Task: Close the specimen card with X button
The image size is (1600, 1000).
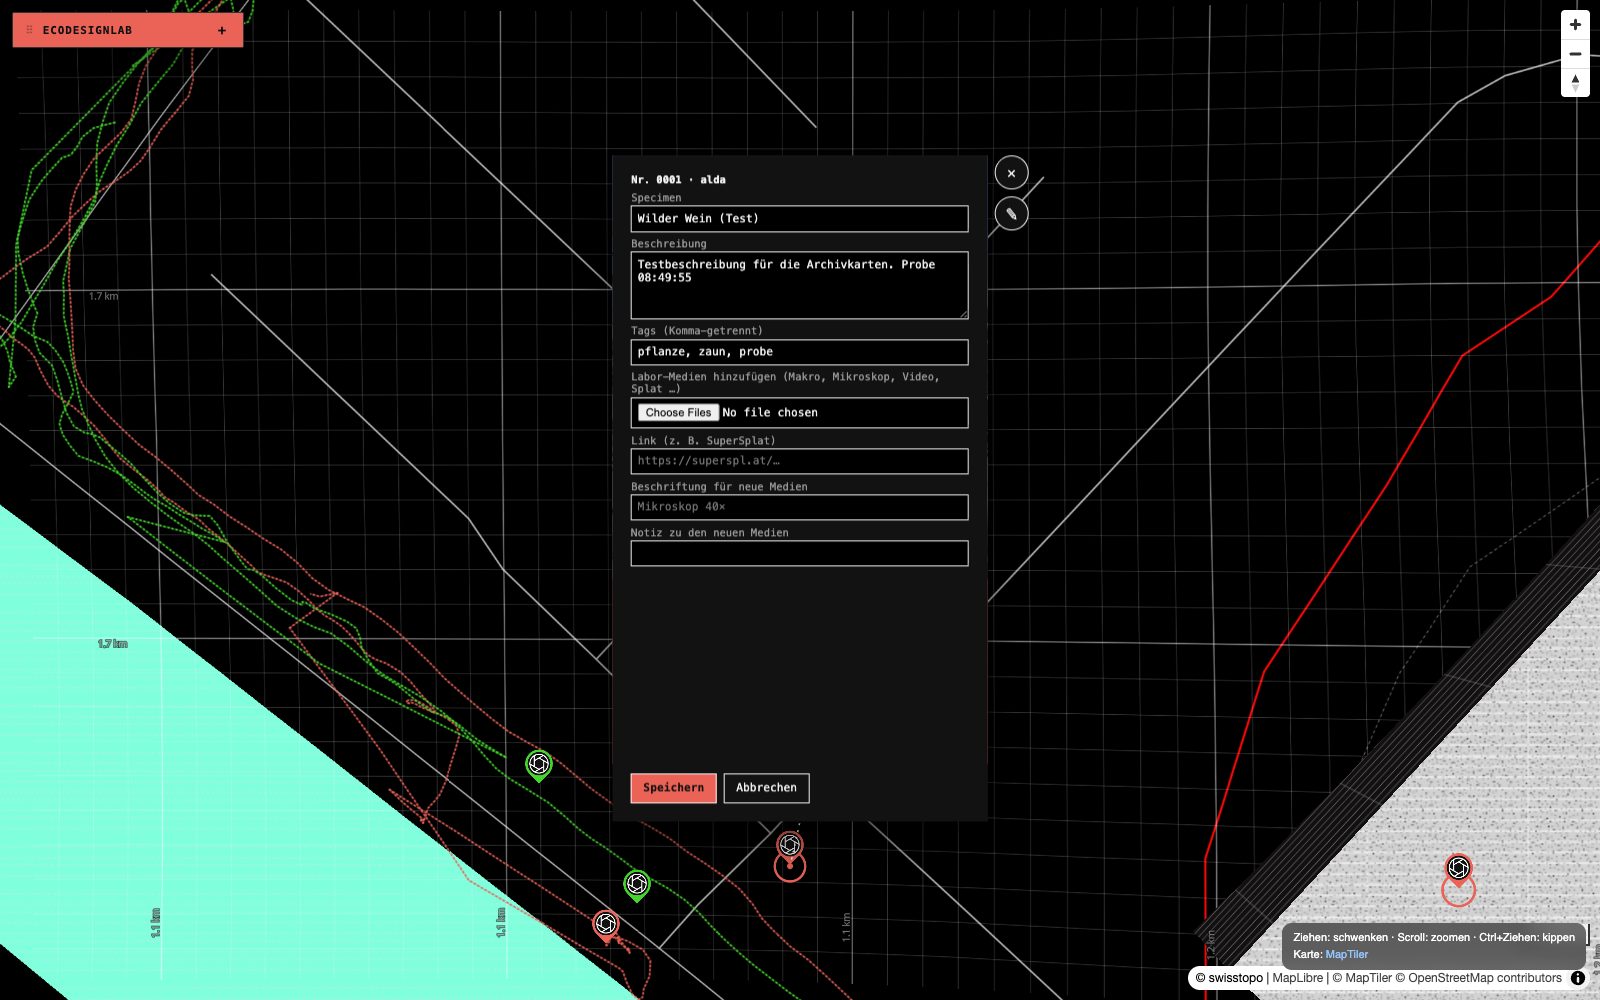Action: click(1011, 173)
